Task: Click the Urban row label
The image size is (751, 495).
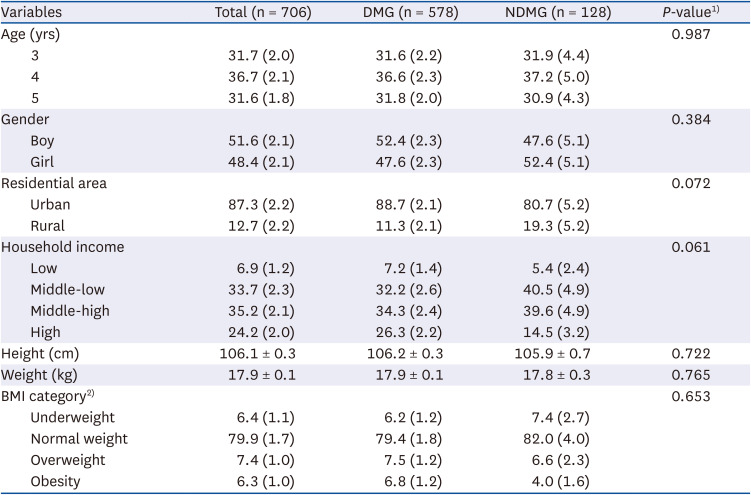Action: [x=49, y=204]
